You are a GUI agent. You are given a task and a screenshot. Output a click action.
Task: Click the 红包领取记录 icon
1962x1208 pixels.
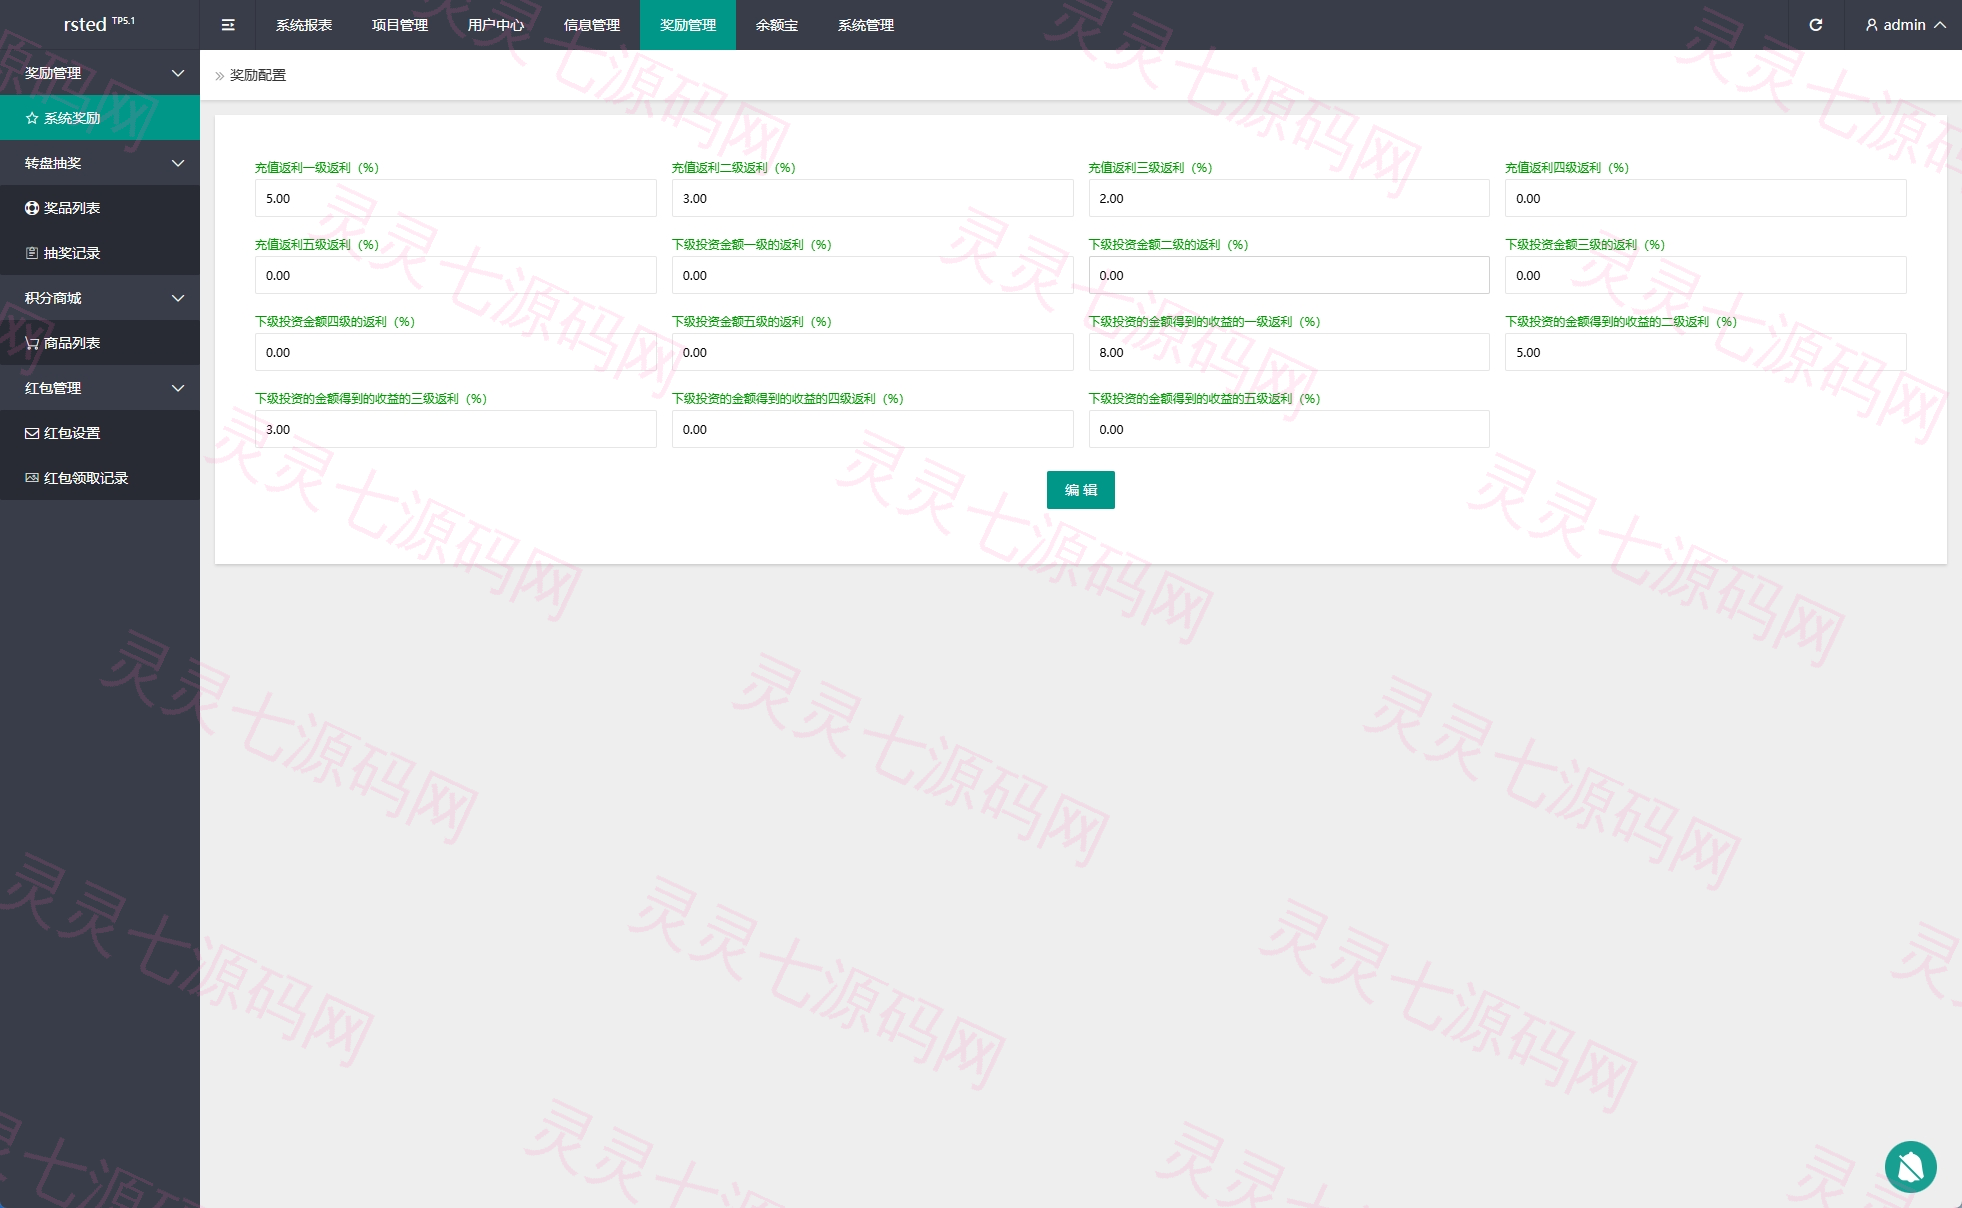pyautogui.click(x=32, y=478)
